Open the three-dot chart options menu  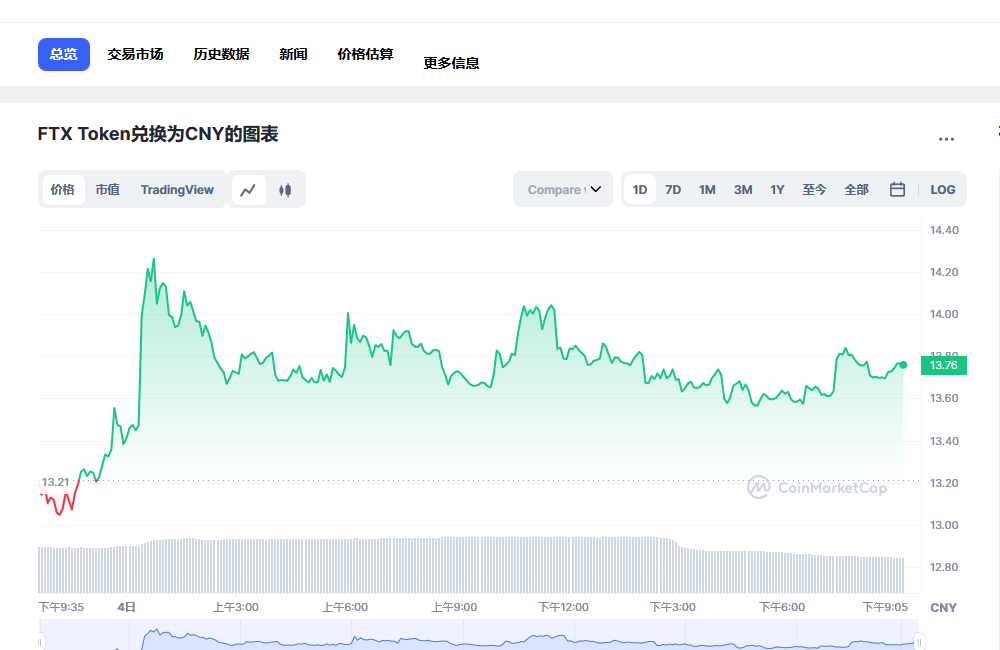[x=946, y=138]
